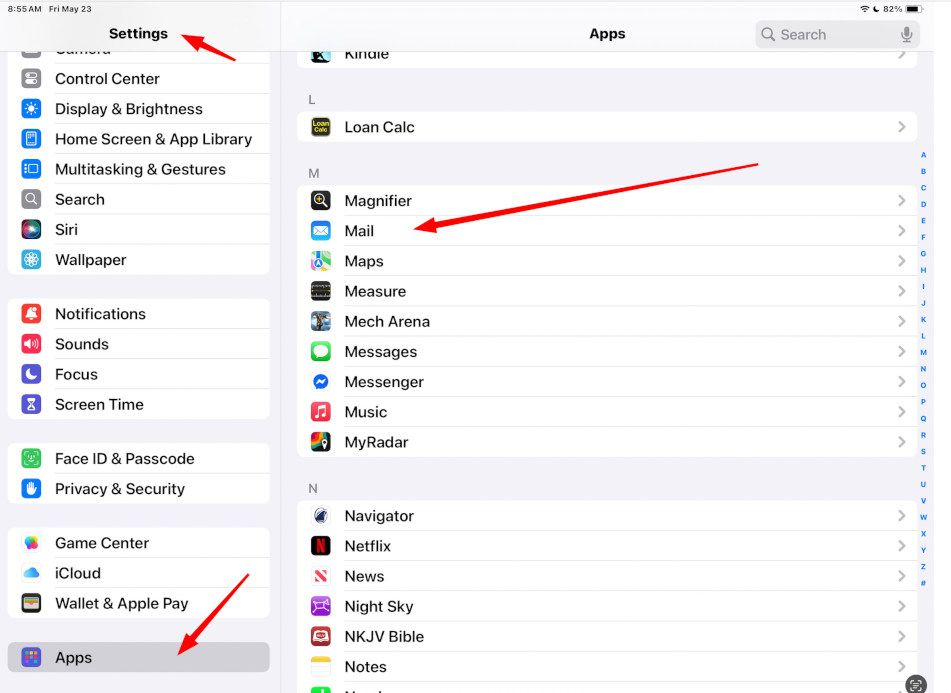951x693 pixels.
Task: Tap the Control Center icon
Action: [31, 79]
